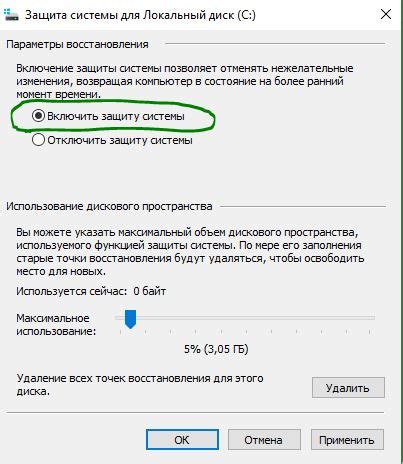The height and width of the screenshot is (464, 403).
Task: Click the Включить защиту системы label text
Action: point(116,116)
